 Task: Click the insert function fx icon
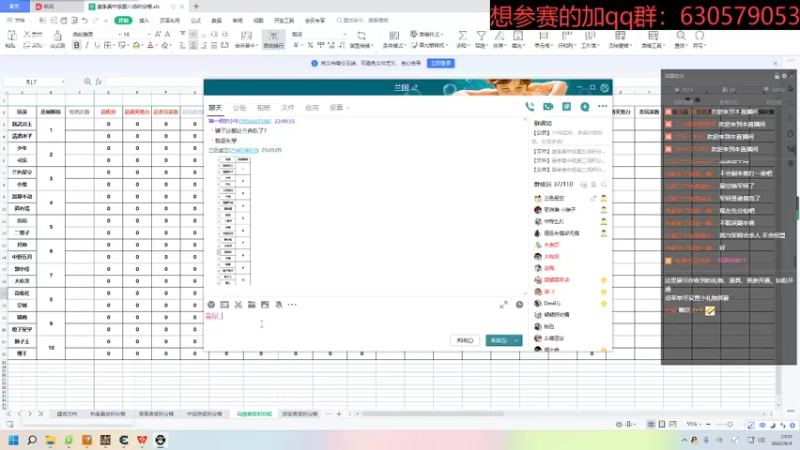[98, 82]
